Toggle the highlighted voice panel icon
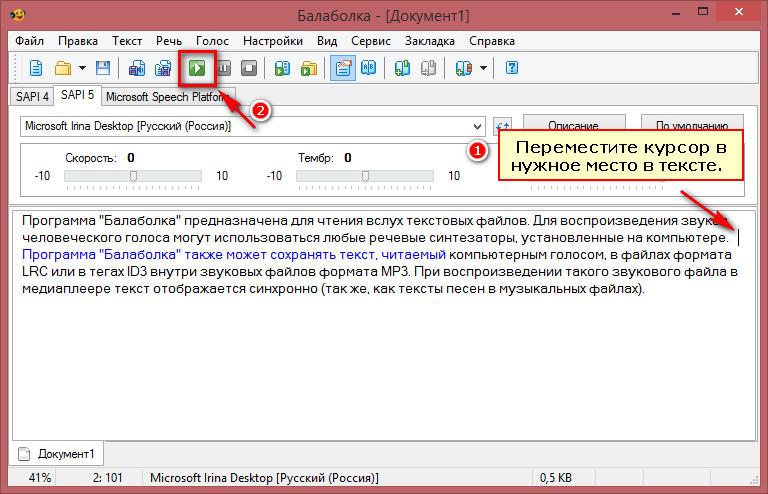768x494 pixels. coord(343,68)
